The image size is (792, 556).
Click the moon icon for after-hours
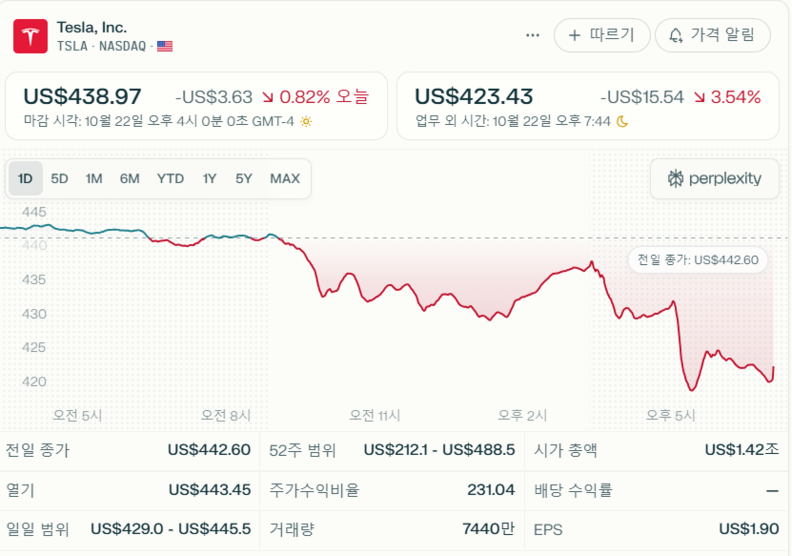coord(622,122)
